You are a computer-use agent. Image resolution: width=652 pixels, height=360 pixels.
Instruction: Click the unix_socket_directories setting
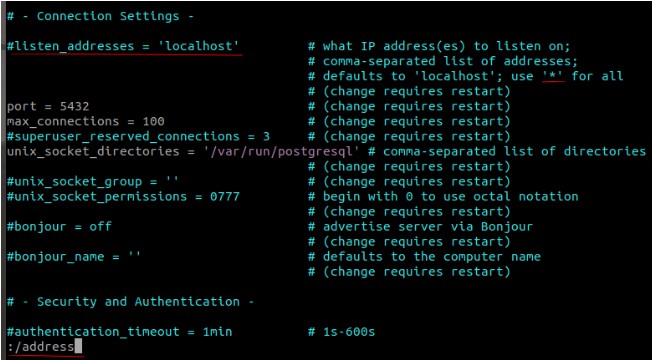click(x=180, y=151)
